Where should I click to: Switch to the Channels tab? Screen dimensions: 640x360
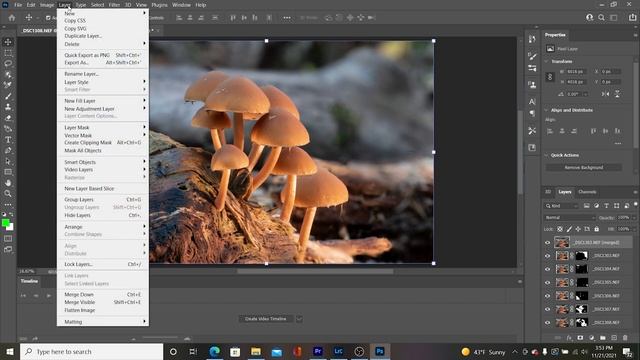click(x=587, y=192)
